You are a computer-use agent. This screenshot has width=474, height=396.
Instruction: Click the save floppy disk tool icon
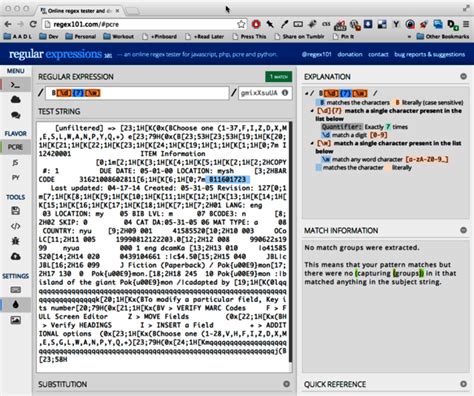click(x=15, y=211)
